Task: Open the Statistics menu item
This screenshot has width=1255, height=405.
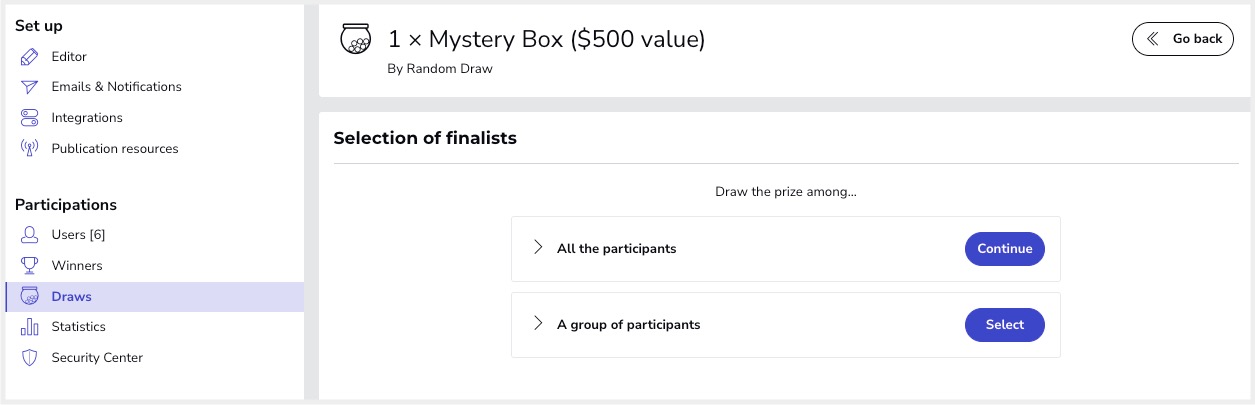Action: [x=78, y=327]
